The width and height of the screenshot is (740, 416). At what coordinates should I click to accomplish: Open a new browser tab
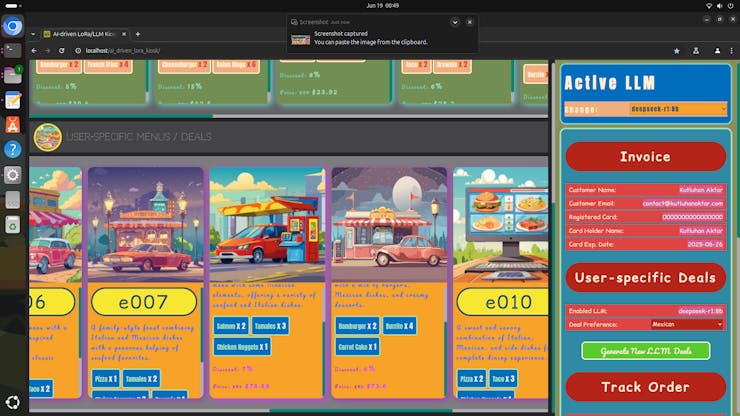(138, 34)
